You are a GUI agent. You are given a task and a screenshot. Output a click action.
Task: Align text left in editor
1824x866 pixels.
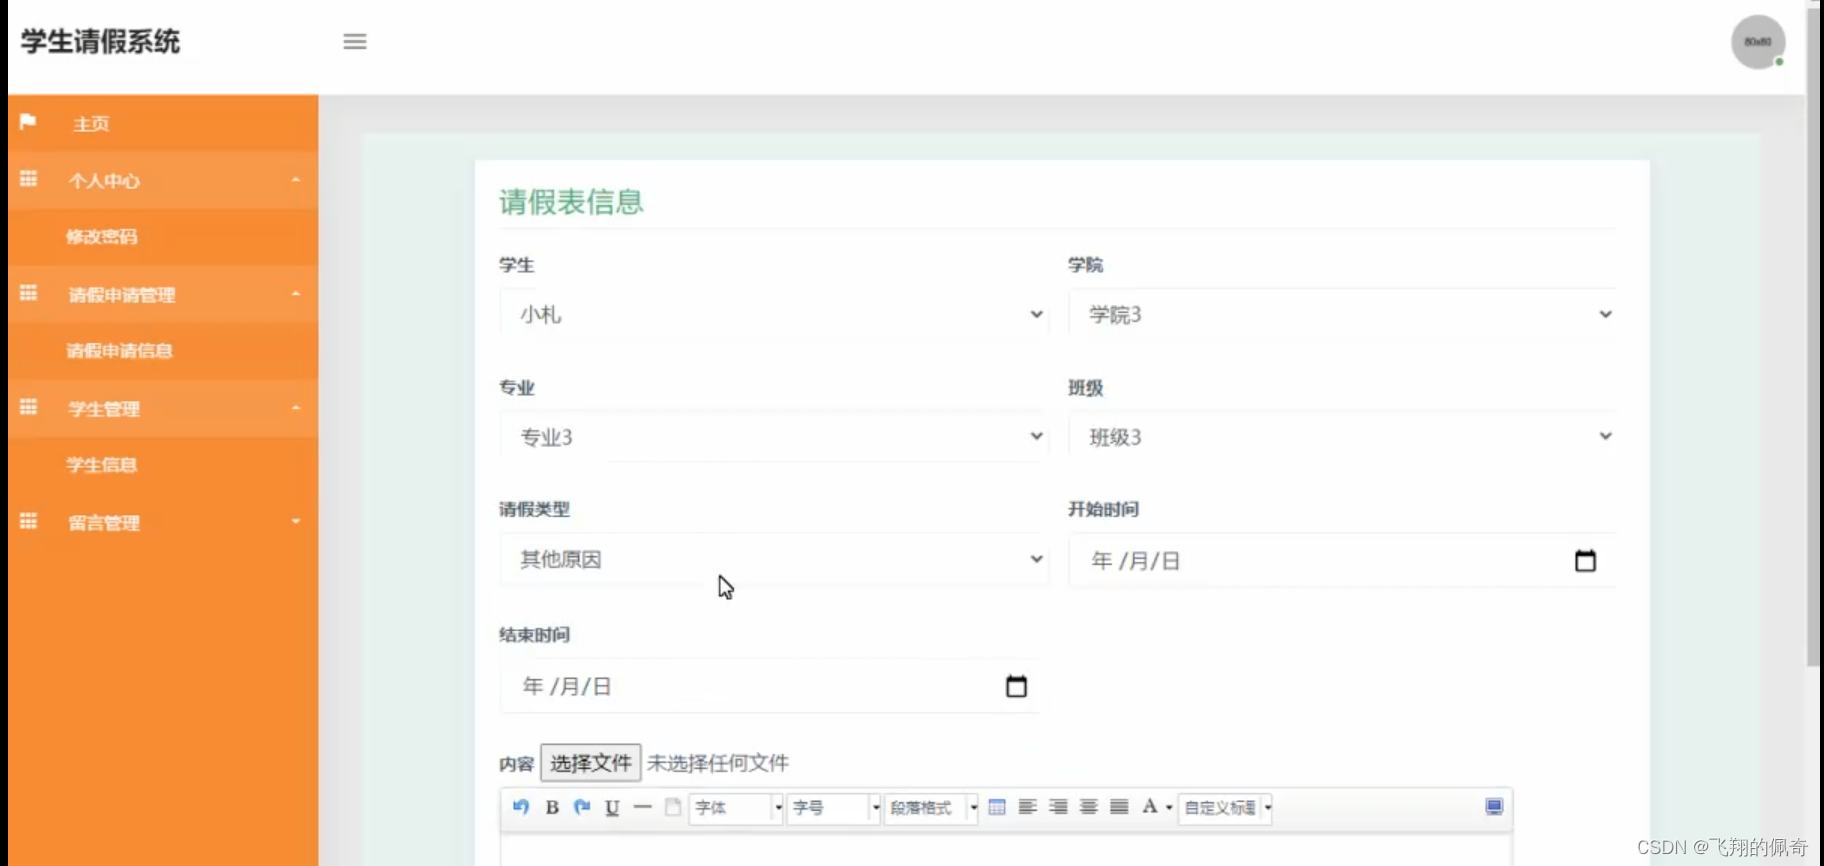[1027, 807]
